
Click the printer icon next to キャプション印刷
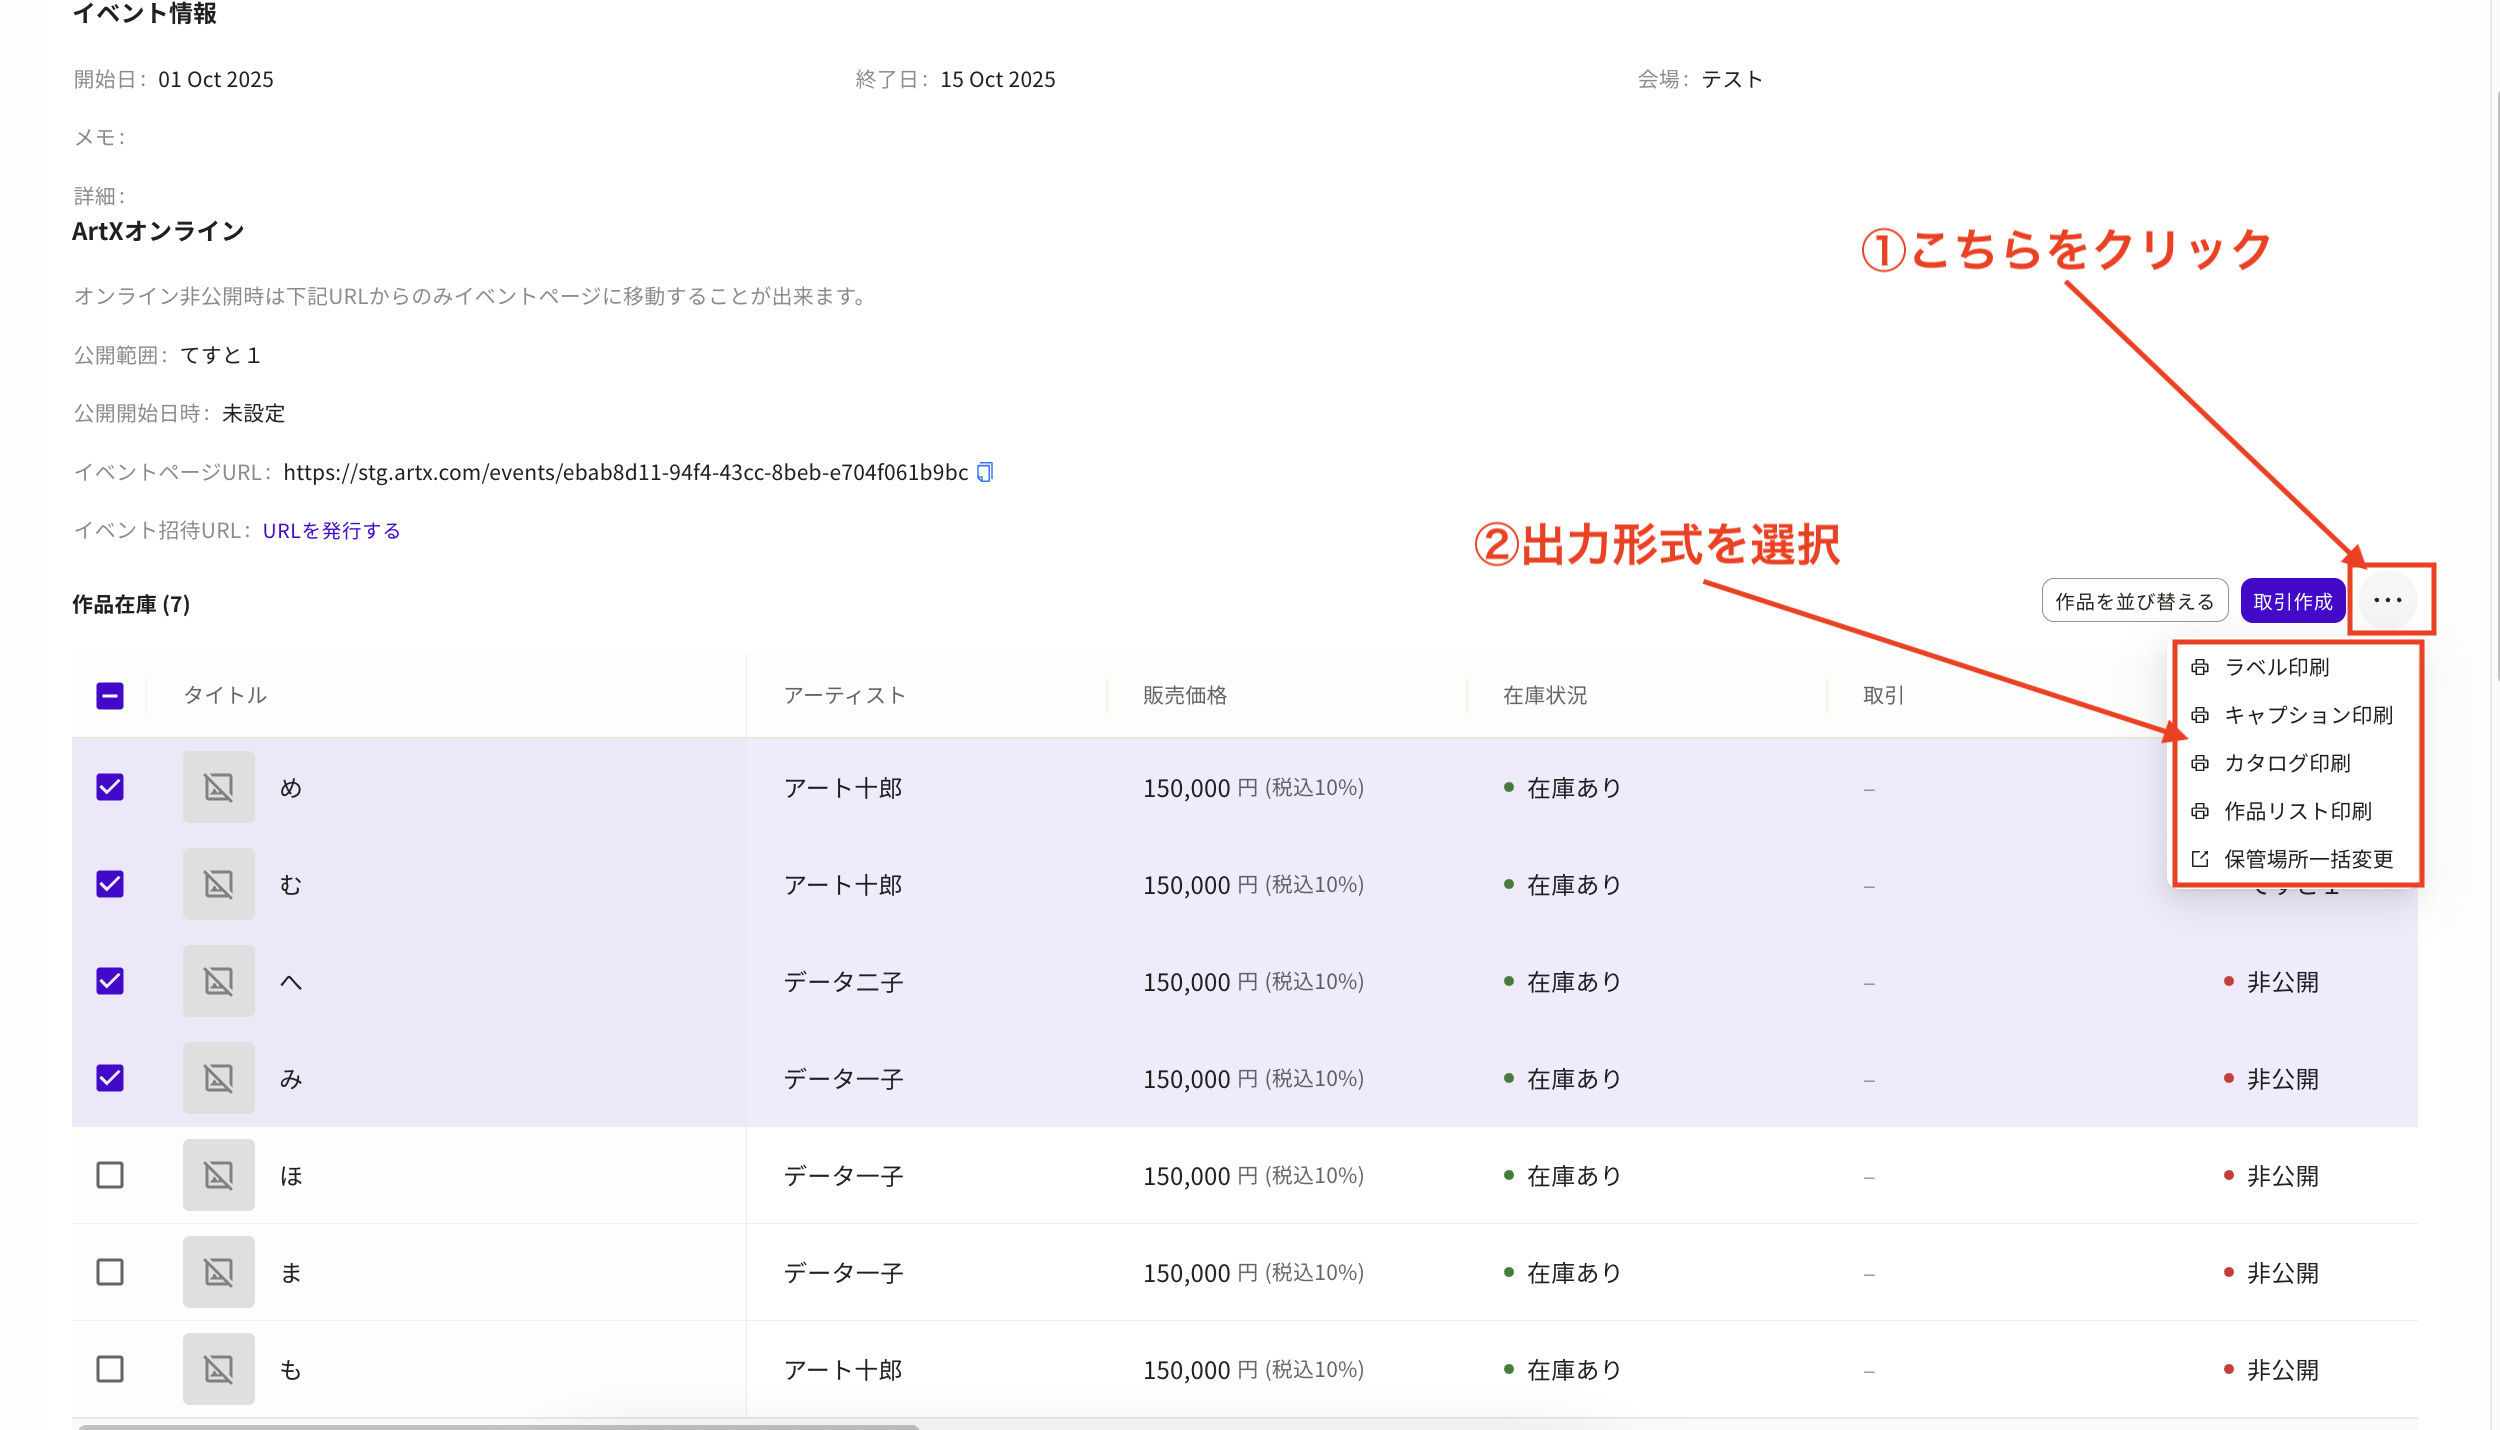(2200, 715)
